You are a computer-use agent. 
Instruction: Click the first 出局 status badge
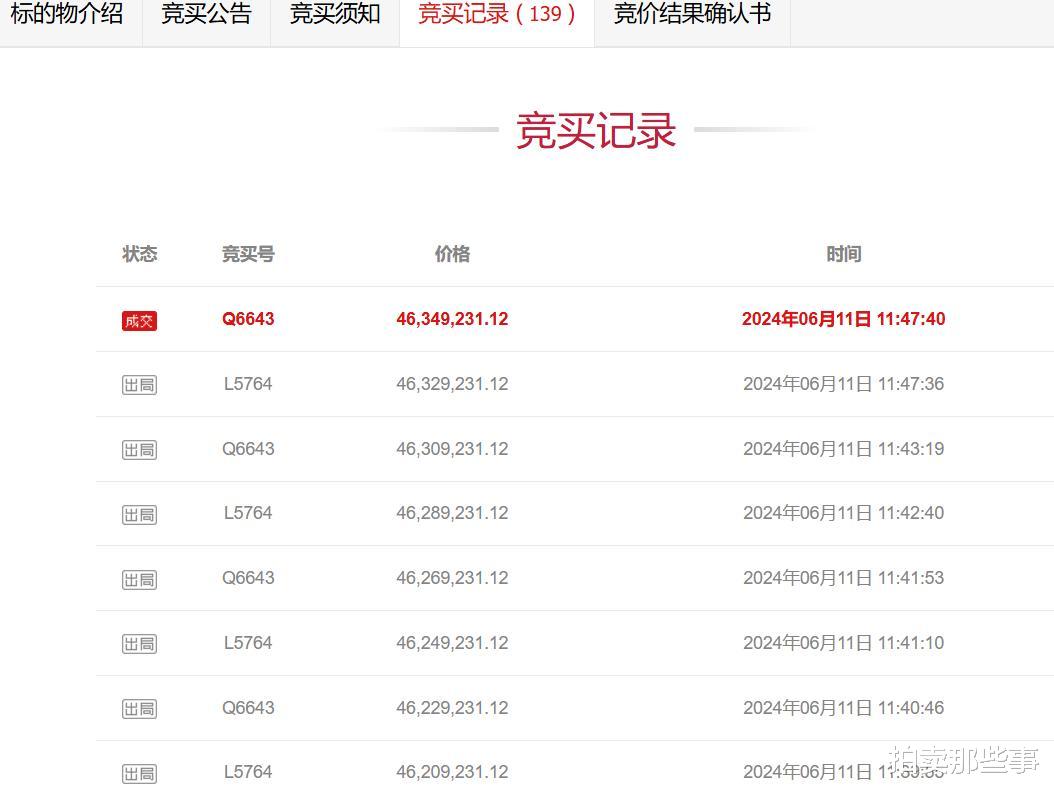pyautogui.click(x=139, y=384)
